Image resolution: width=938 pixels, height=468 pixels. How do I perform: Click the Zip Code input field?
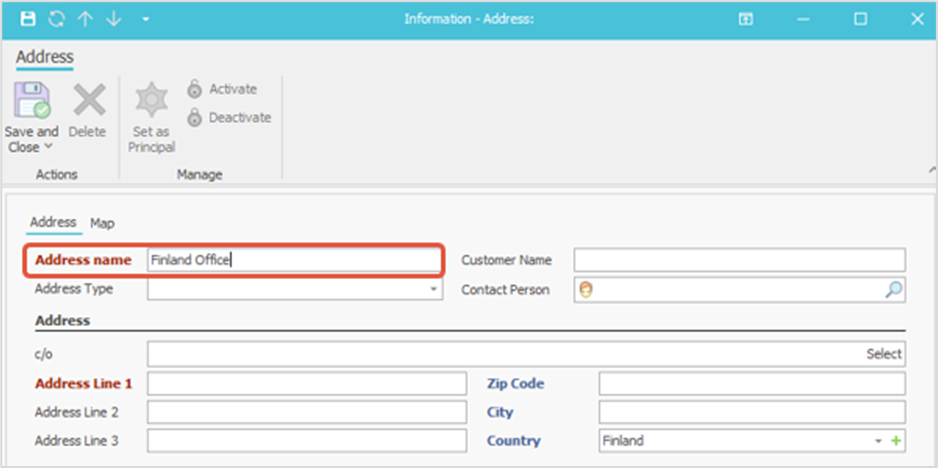pyautogui.click(x=751, y=384)
